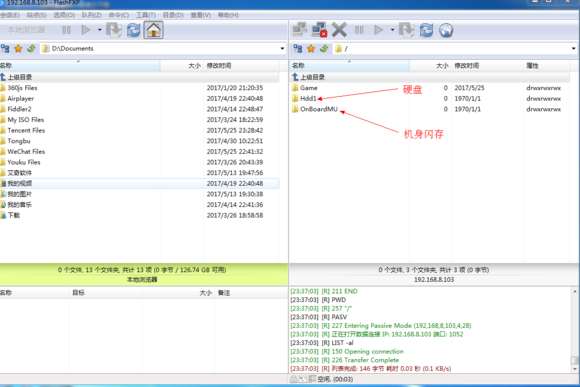This screenshot has width=580, height=387.
Task: Select the Tencent Files local folder
Action: 26,130
